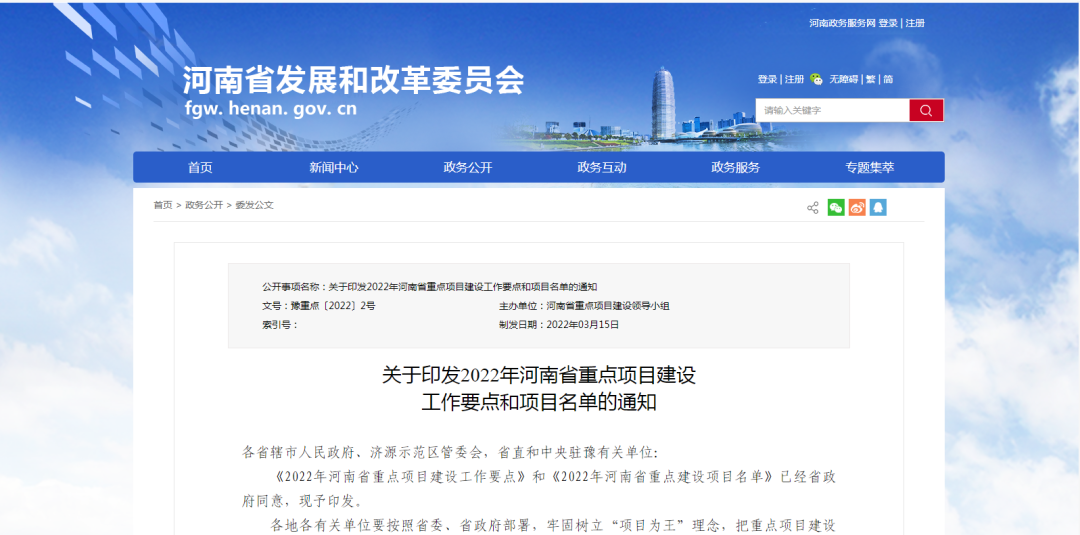
Task: Click 注册 in the topmost row
Action: click(915, 23)
